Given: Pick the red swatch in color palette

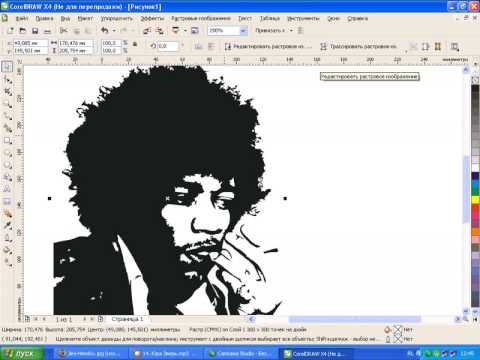Looking at the screenshot, I should coord(475,208).
